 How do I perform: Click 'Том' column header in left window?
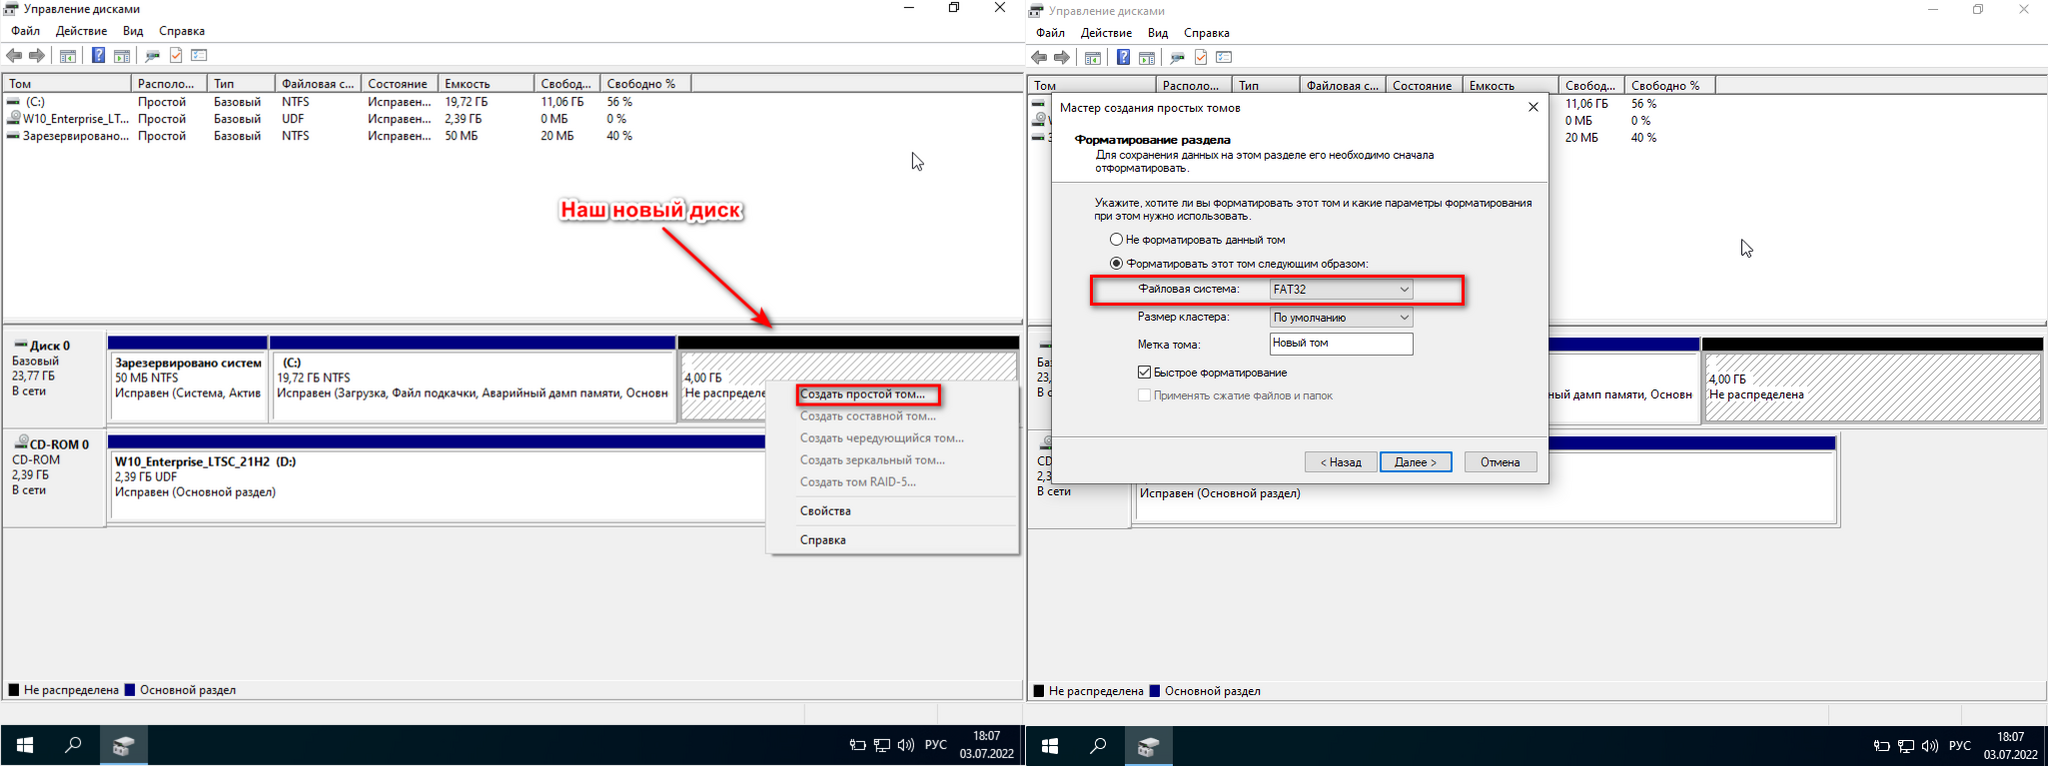[x=67, y=84]
